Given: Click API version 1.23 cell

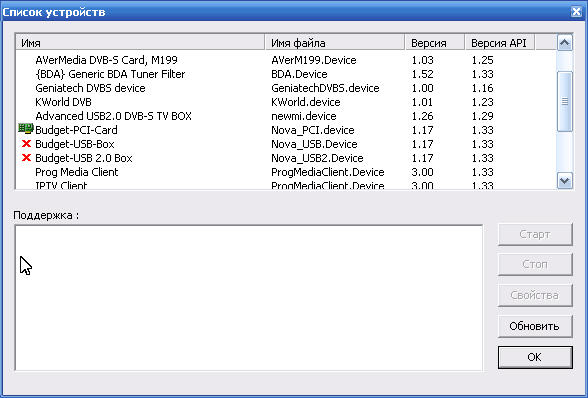Looking at the screenshot, I should (483, 102).
